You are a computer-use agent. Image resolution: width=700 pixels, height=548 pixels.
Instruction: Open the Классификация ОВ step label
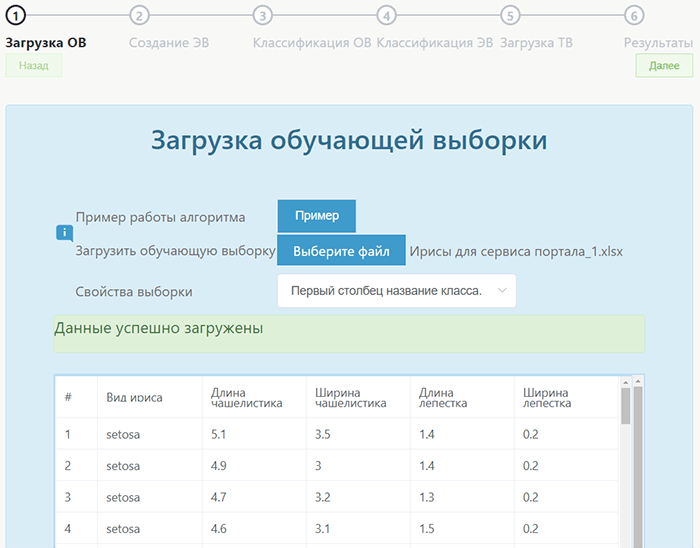(312, 43)
